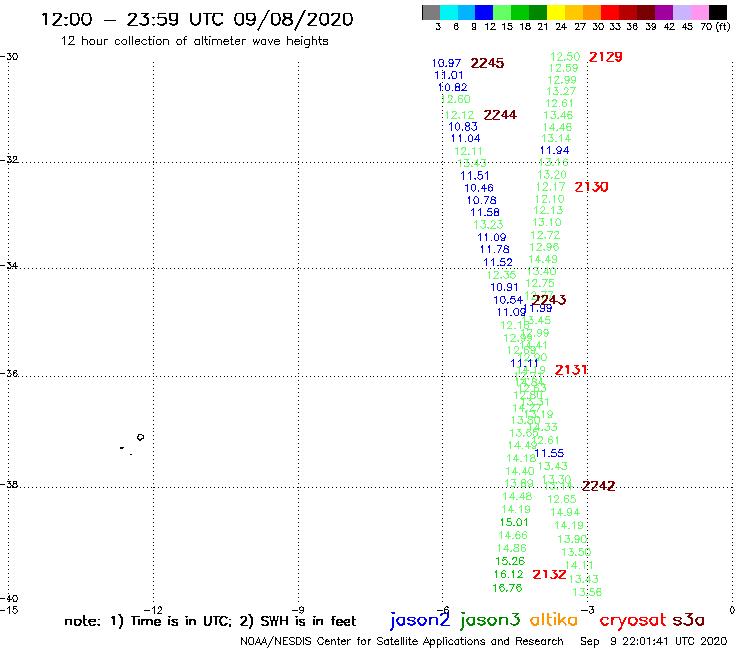
Task: Click the 16.76 wave height value
Action: (x=507, y=588)
